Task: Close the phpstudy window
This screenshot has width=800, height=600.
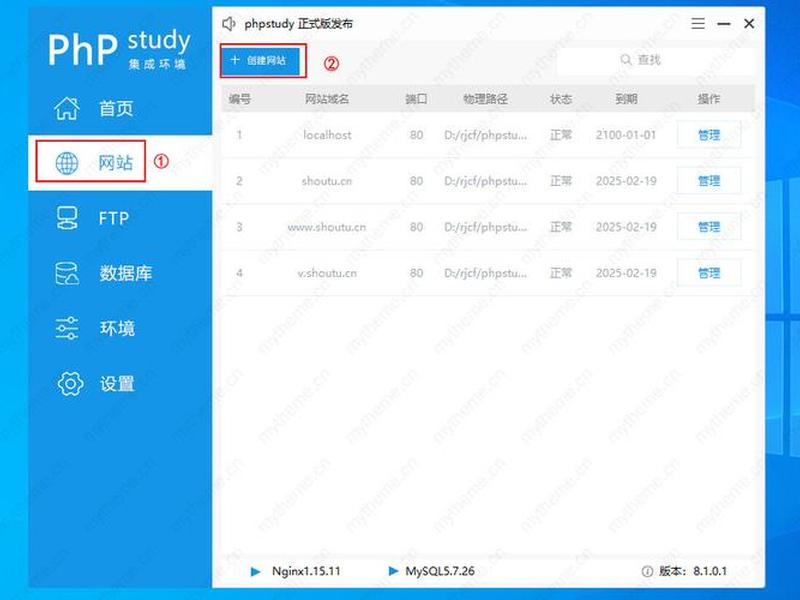Action: click(749, 23)
